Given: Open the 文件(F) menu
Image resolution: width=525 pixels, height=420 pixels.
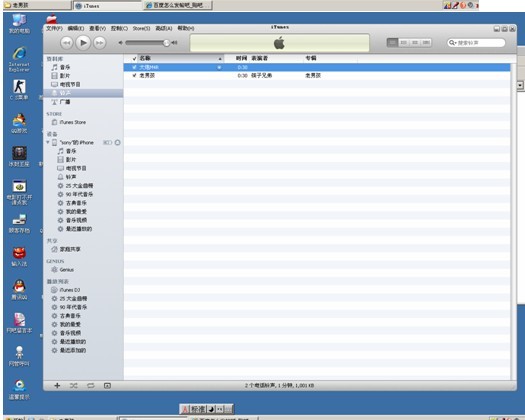Looking at the screenshot, I should [x=54, y=28].
